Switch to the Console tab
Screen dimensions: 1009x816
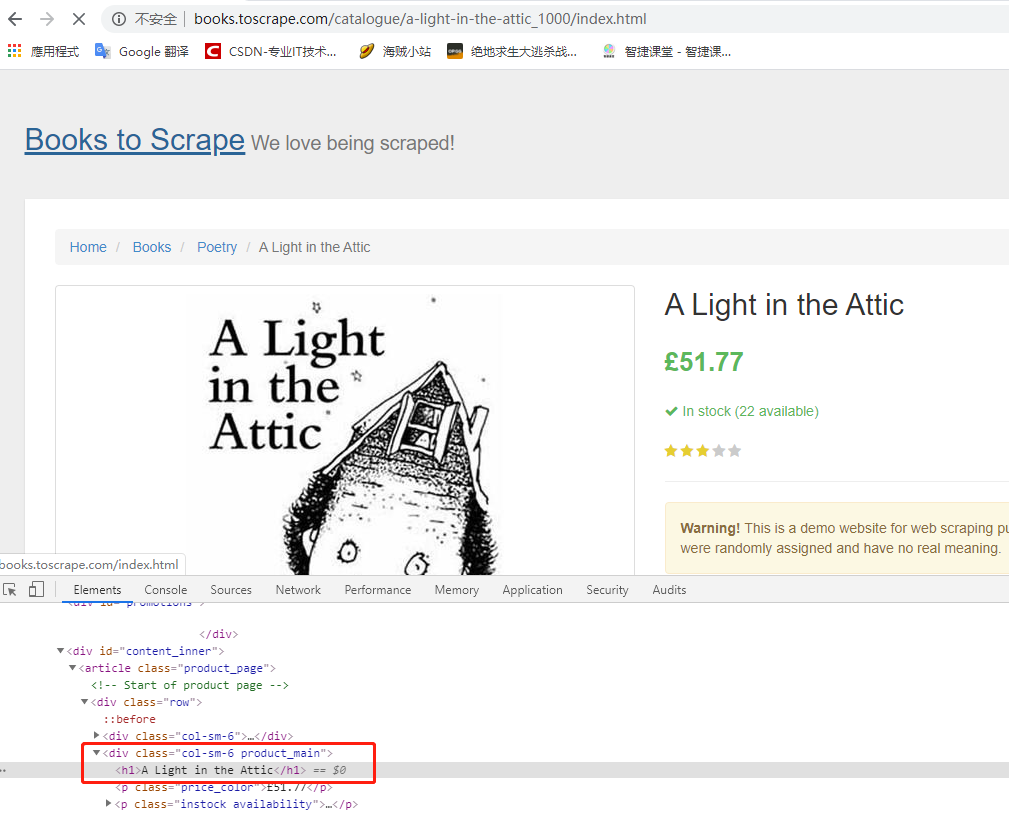click(x=165, y=589)
